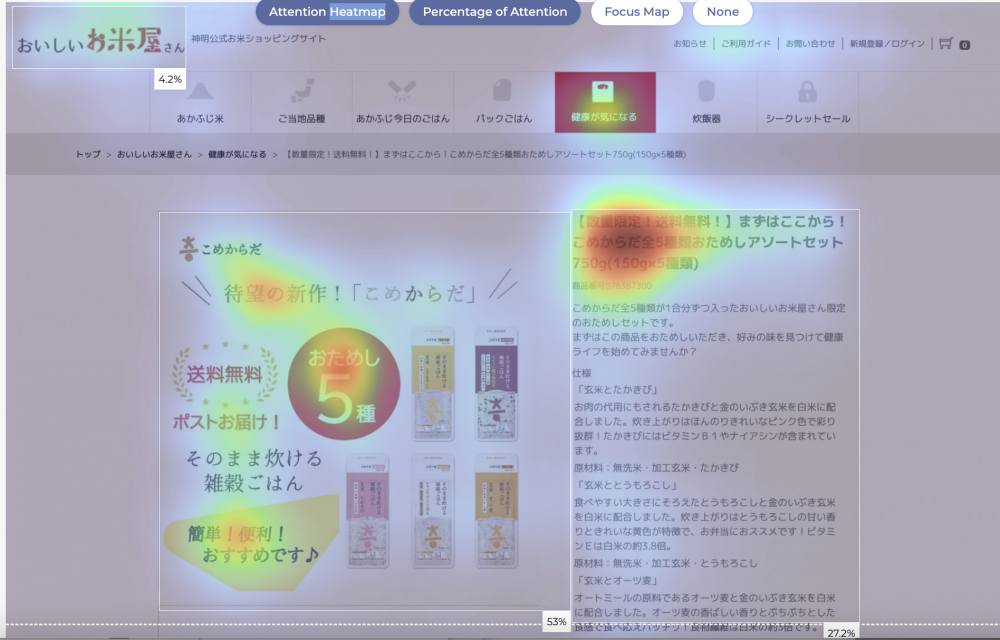Select None to hide overlay
The height and width of the screenshot is (640, 1000).
(x=722, y=12)
